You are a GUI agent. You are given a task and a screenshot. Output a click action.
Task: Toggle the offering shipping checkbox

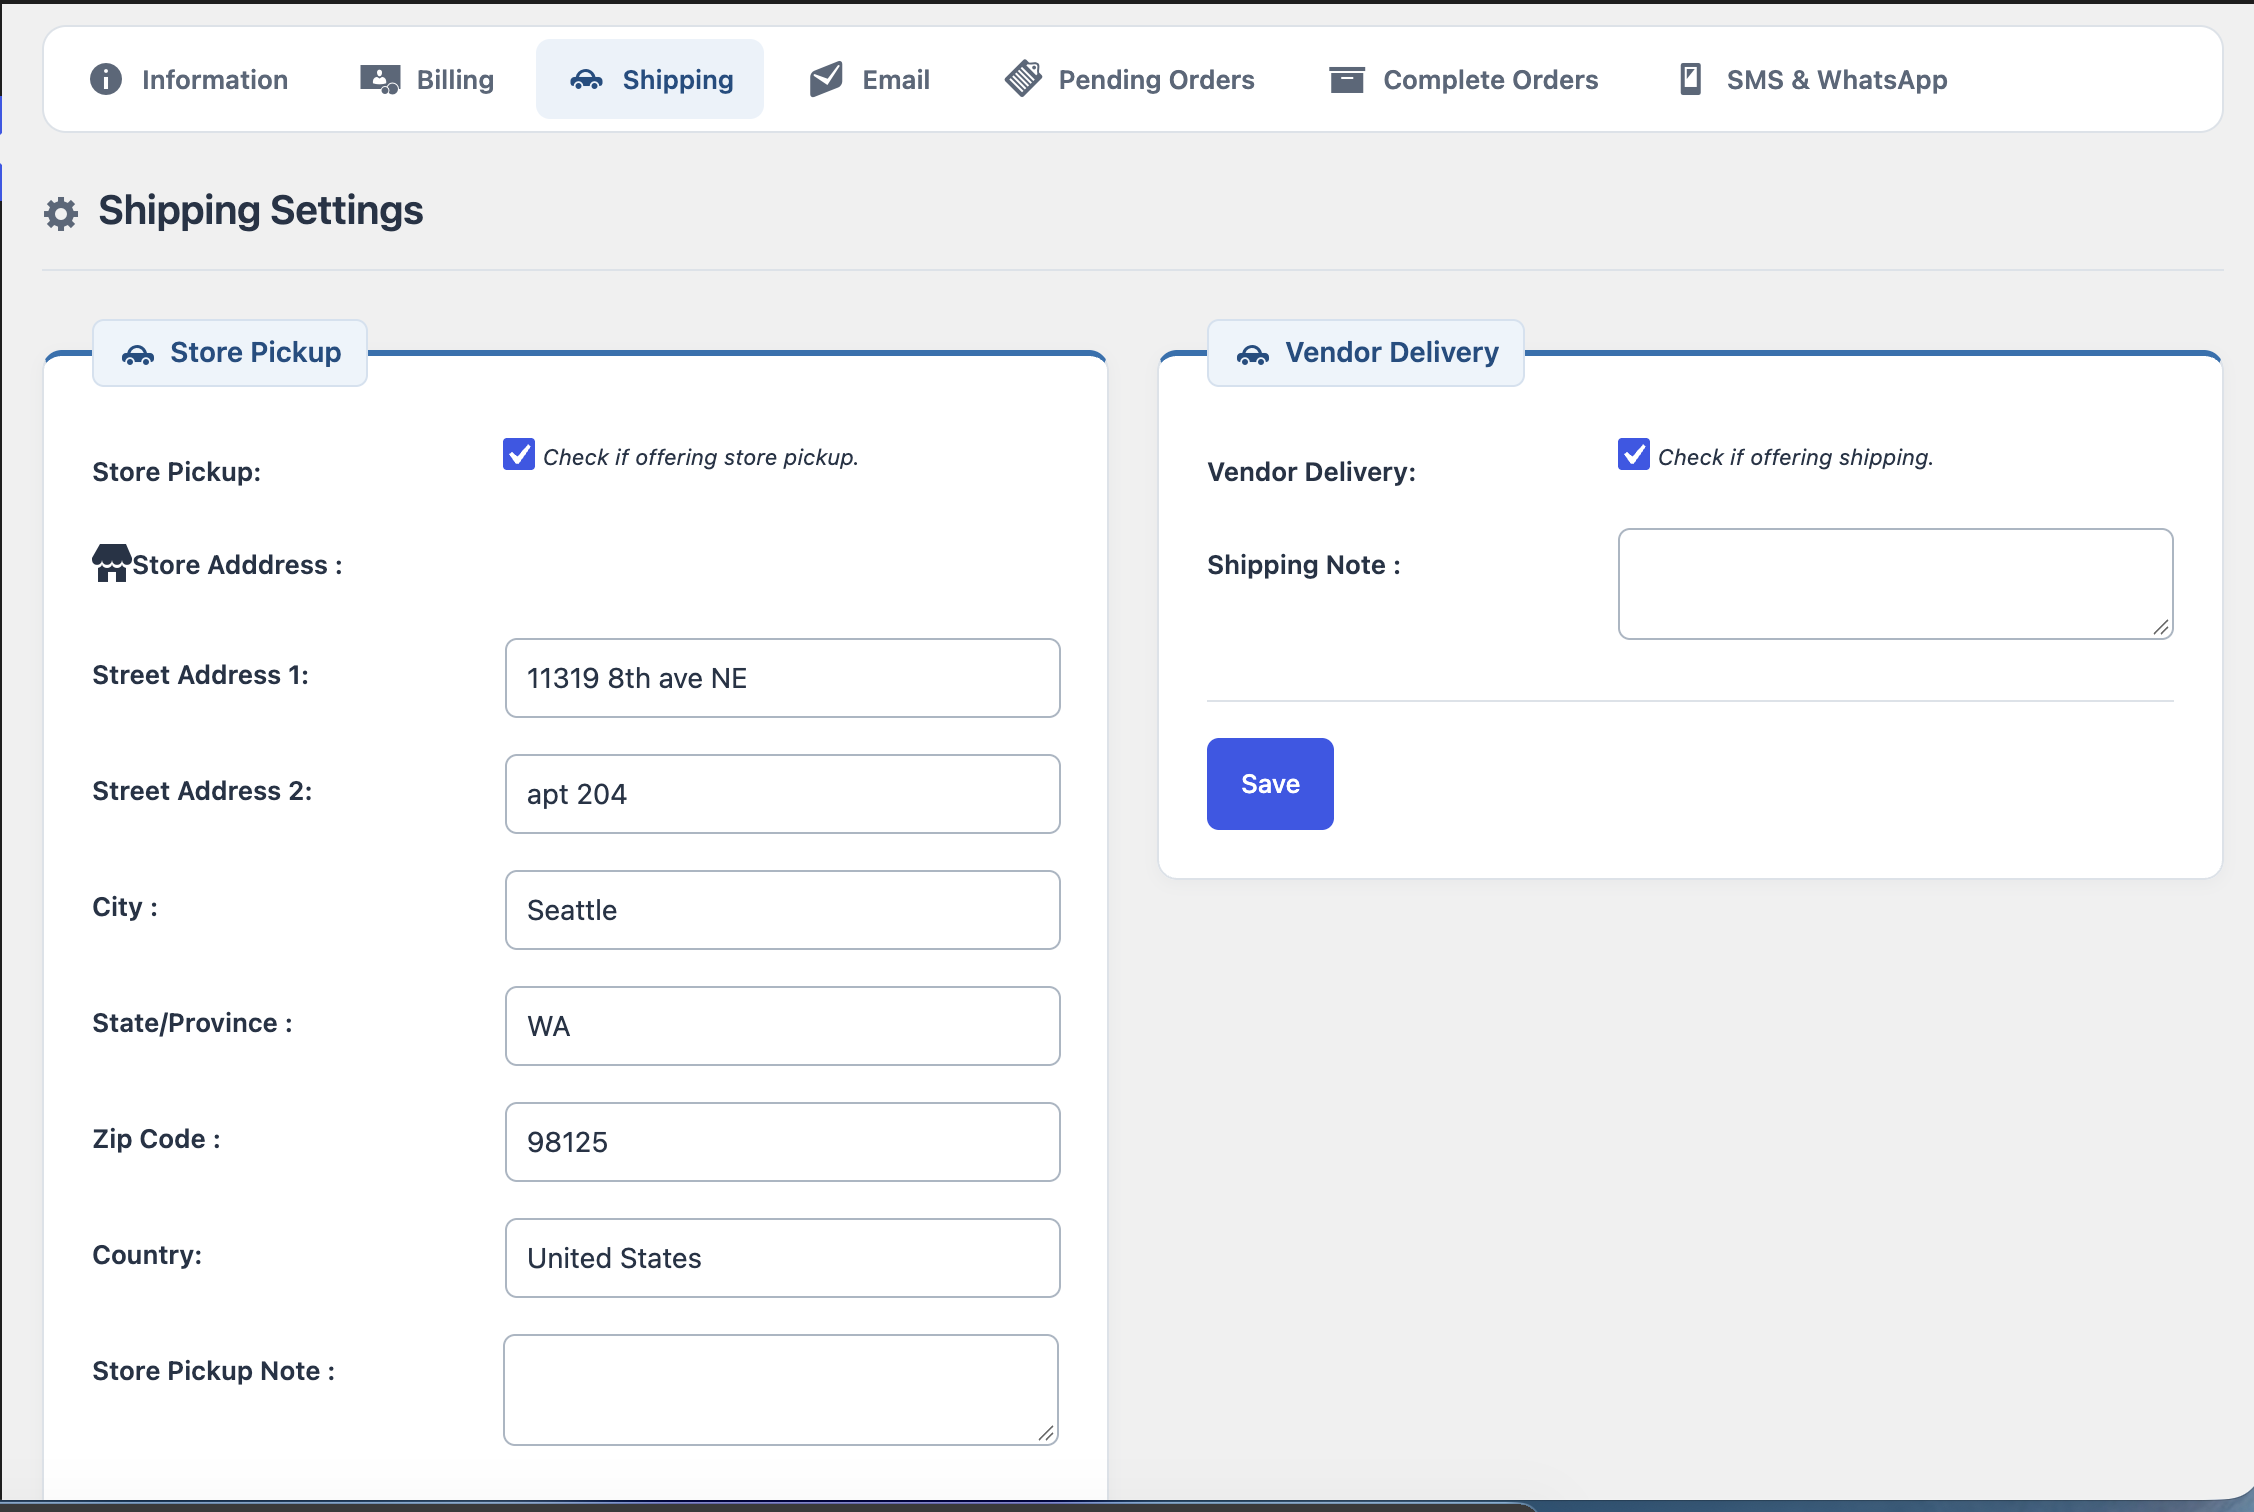coord(1634,454)
